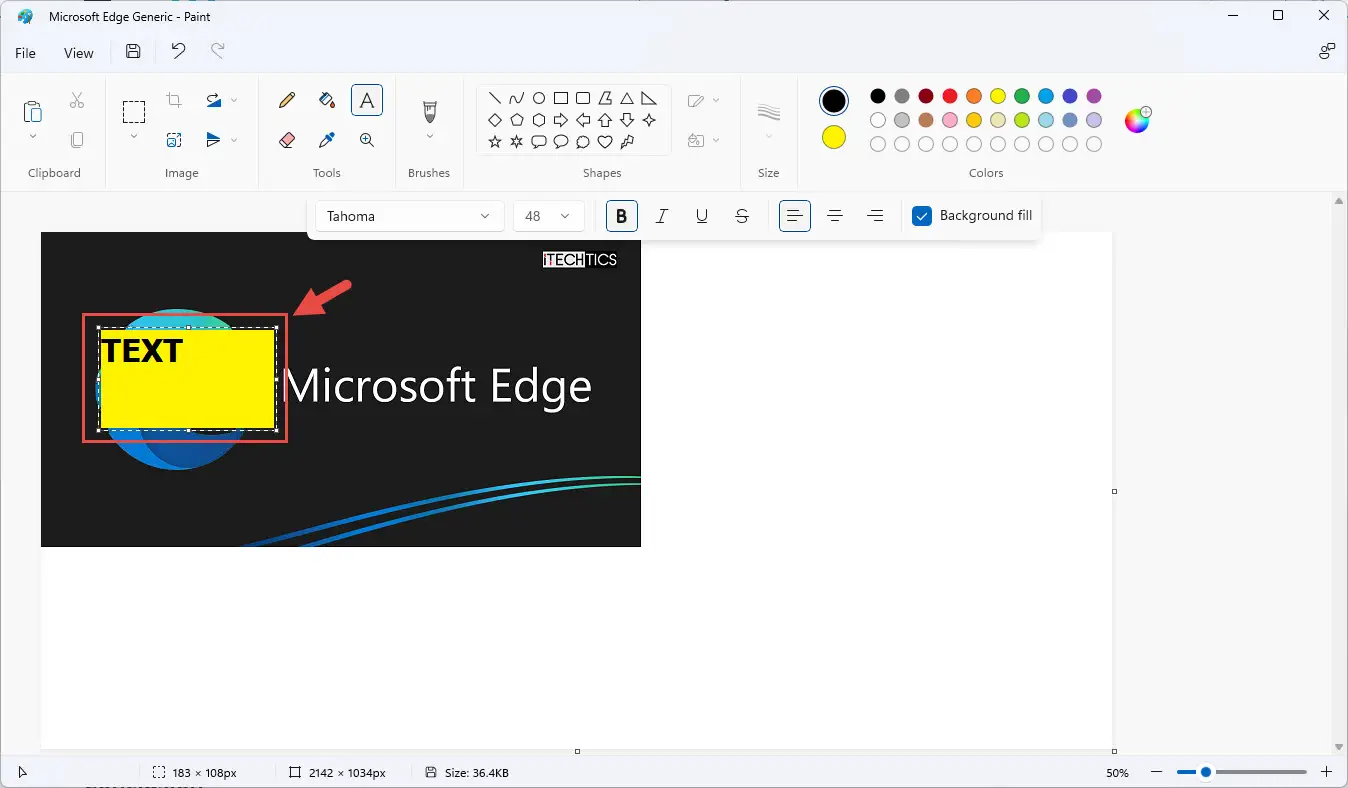Screen dimensions: 1348x788
Task: Open the Tahoma font family dropdown
Action: 409,216
